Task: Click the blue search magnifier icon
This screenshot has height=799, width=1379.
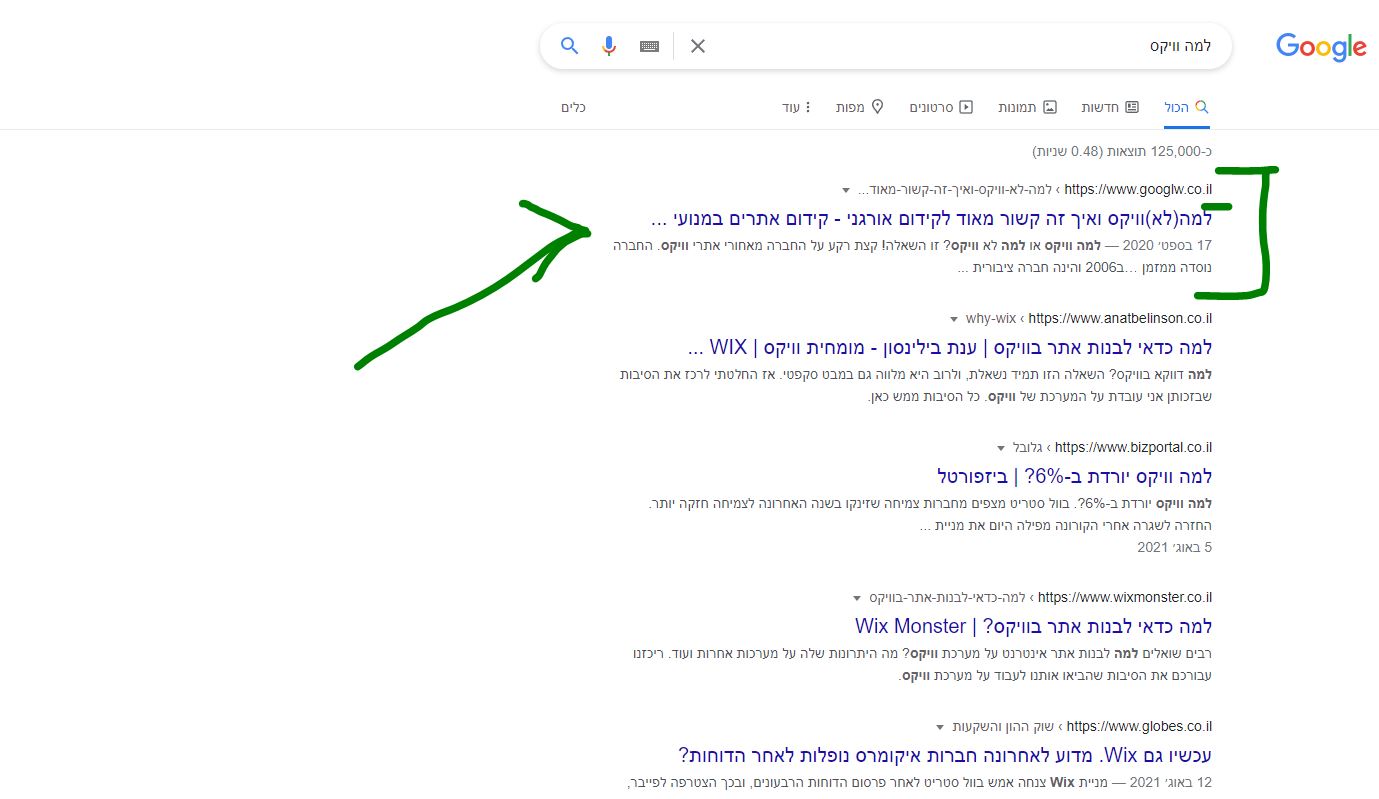Action: (569, 46)
